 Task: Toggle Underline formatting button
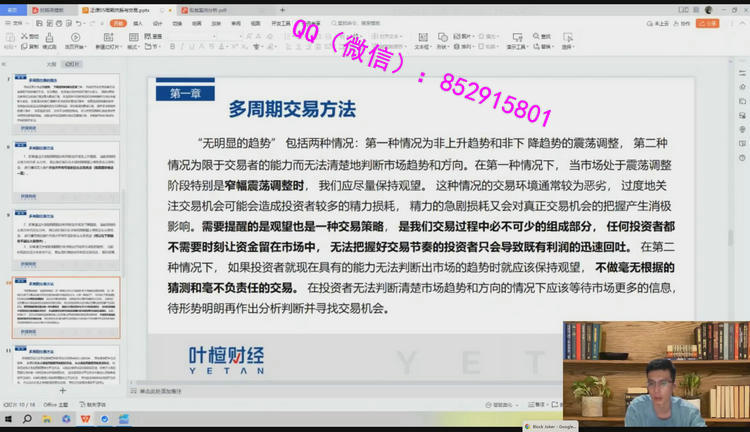[192, 47]
